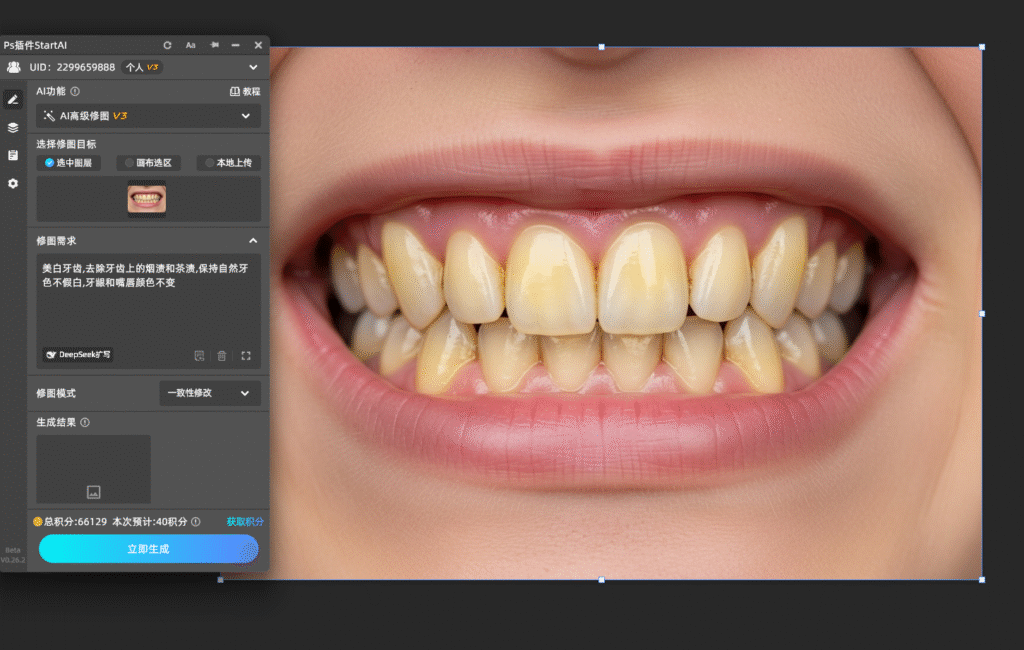
Task: Open the settings gear in sidebar
Action: point(13,184)
